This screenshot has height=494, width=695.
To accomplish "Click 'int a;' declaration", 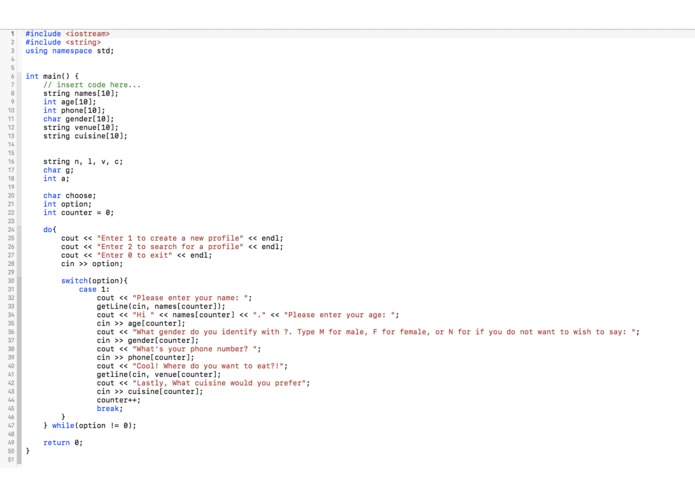I will click(56, 178).
